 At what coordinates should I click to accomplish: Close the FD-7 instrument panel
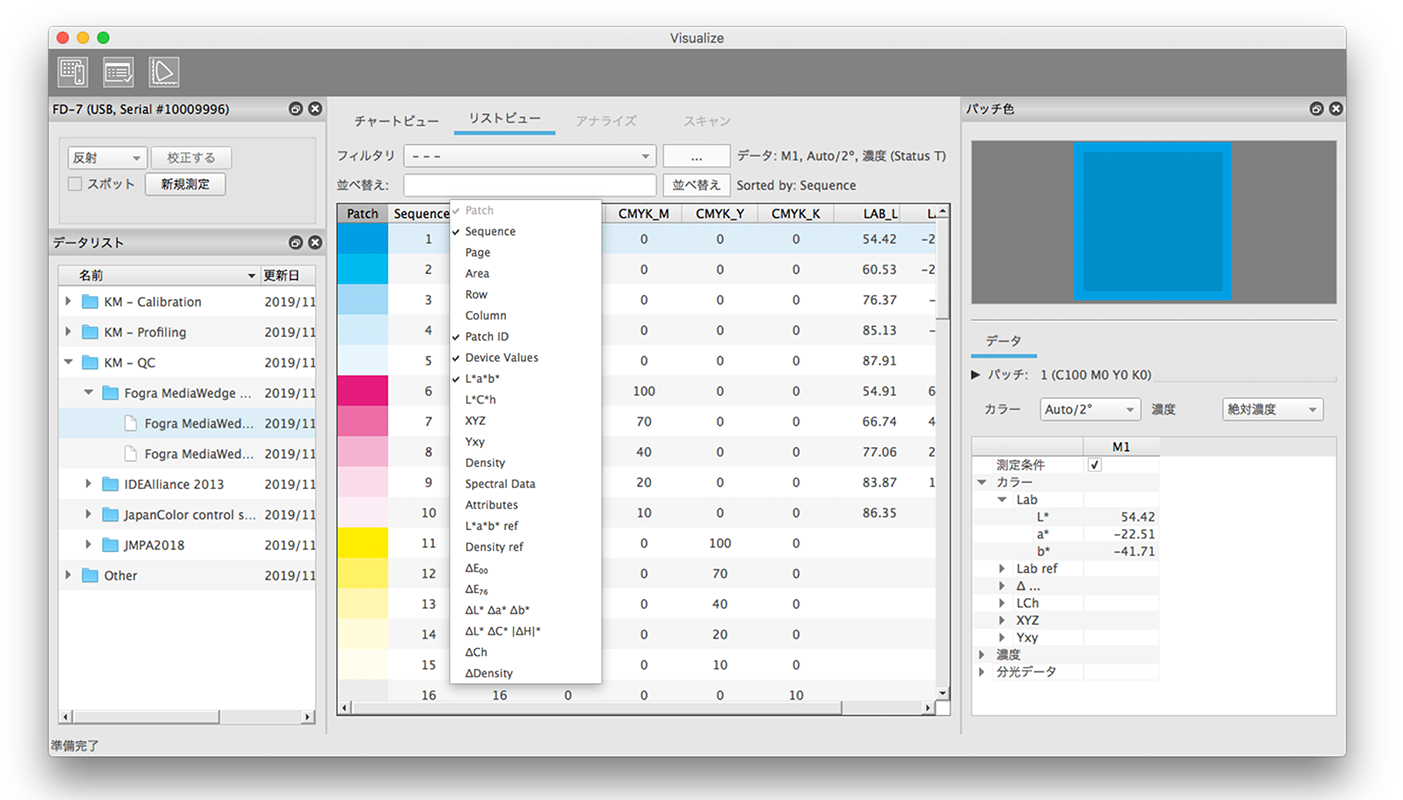pyautogui.click(x=315, y=109)
